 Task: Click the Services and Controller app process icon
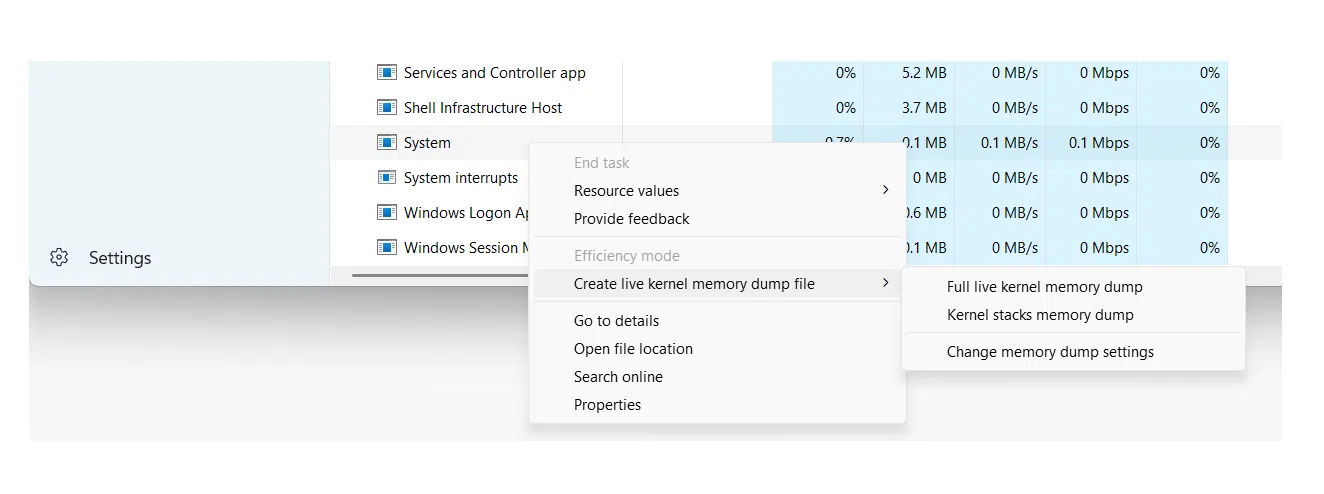[x=387, y=73]
